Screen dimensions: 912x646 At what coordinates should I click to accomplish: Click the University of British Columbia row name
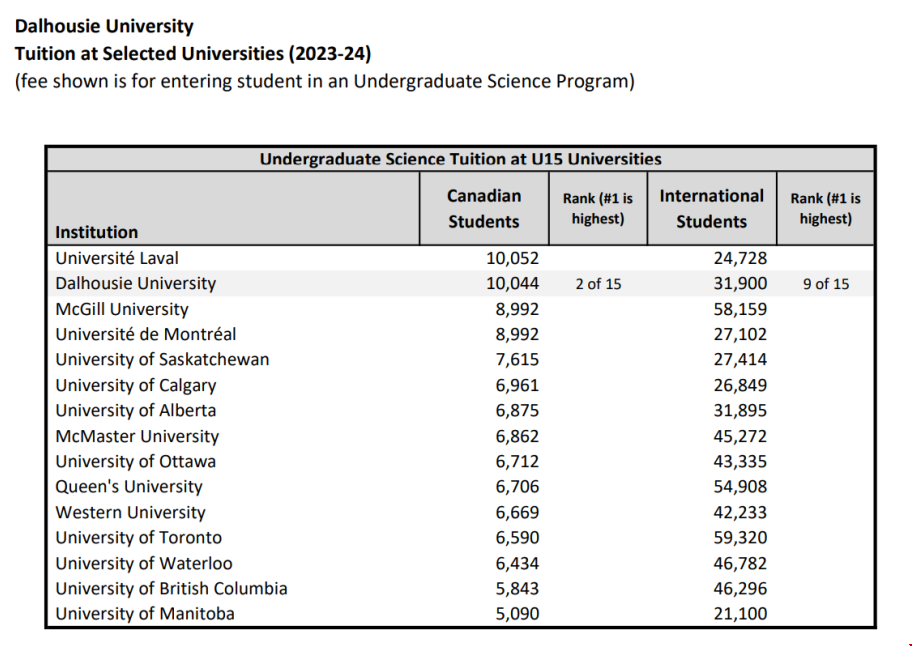pyautogui.click(x=171, y=589)
